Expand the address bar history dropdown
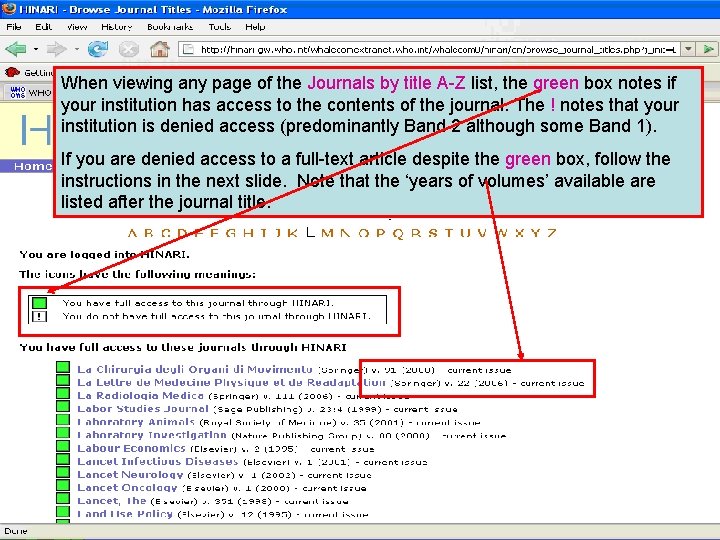 pos(688,49)
